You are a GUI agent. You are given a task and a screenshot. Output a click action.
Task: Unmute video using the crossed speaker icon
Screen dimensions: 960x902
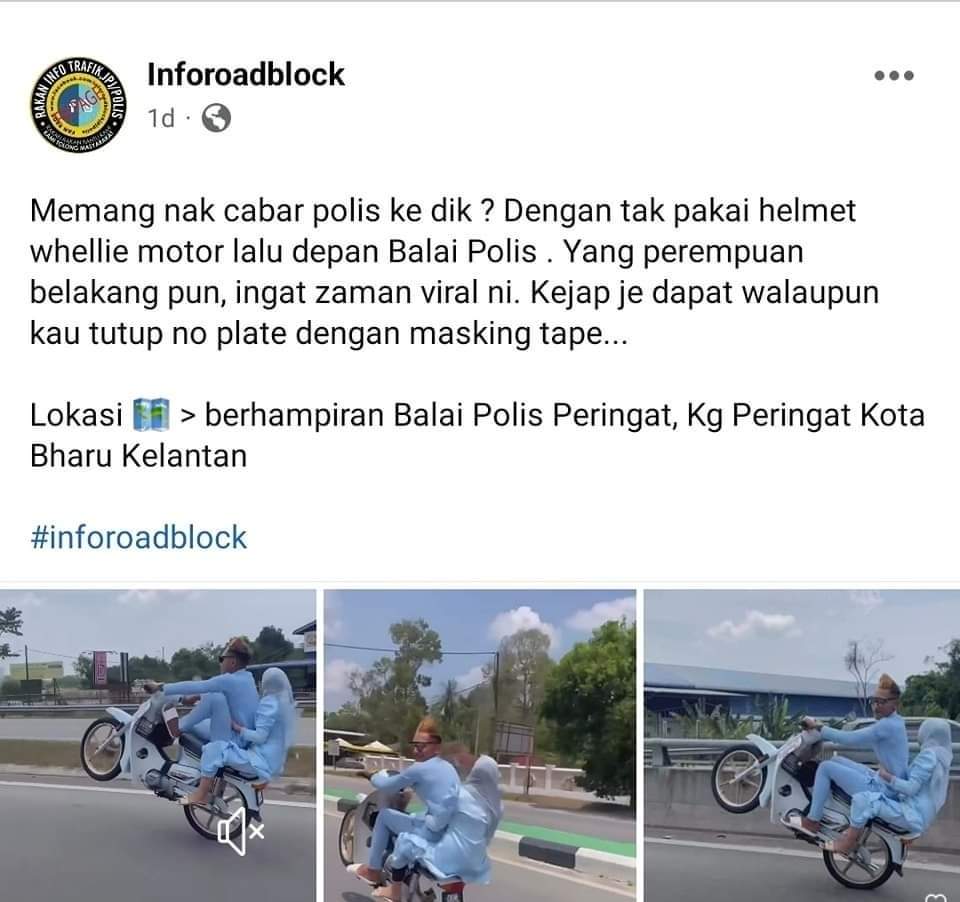[x=241, y=831]
